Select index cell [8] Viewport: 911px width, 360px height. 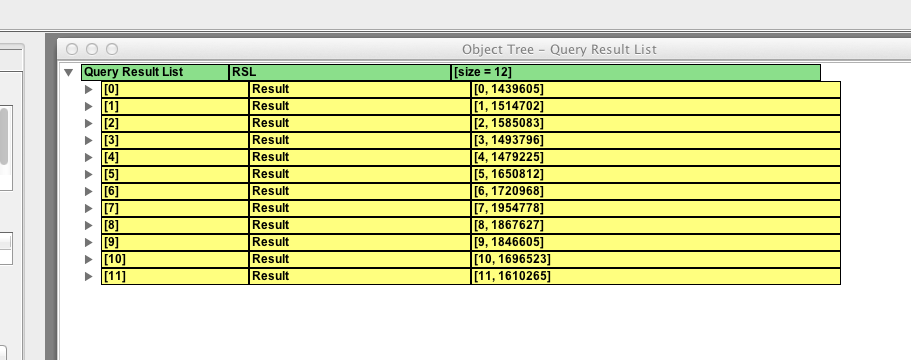175,225
